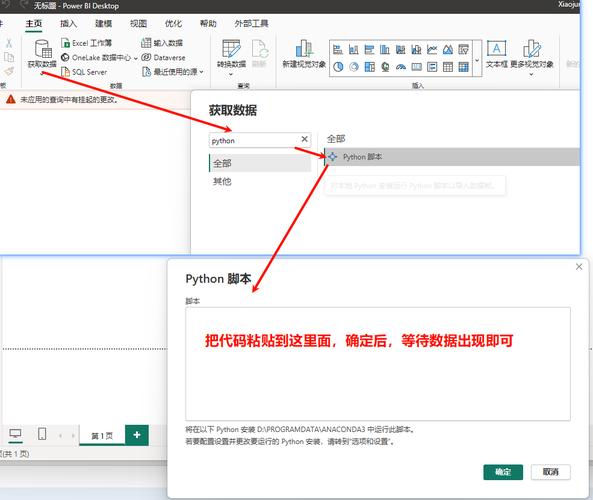Insert a map globe visual
Screen dimensions: 593x500
(385, 67)
